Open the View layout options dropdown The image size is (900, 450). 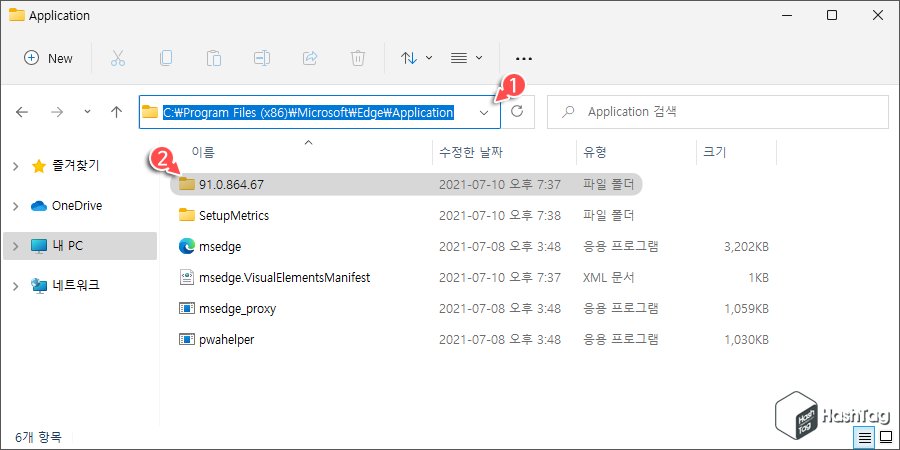point(466,59)
